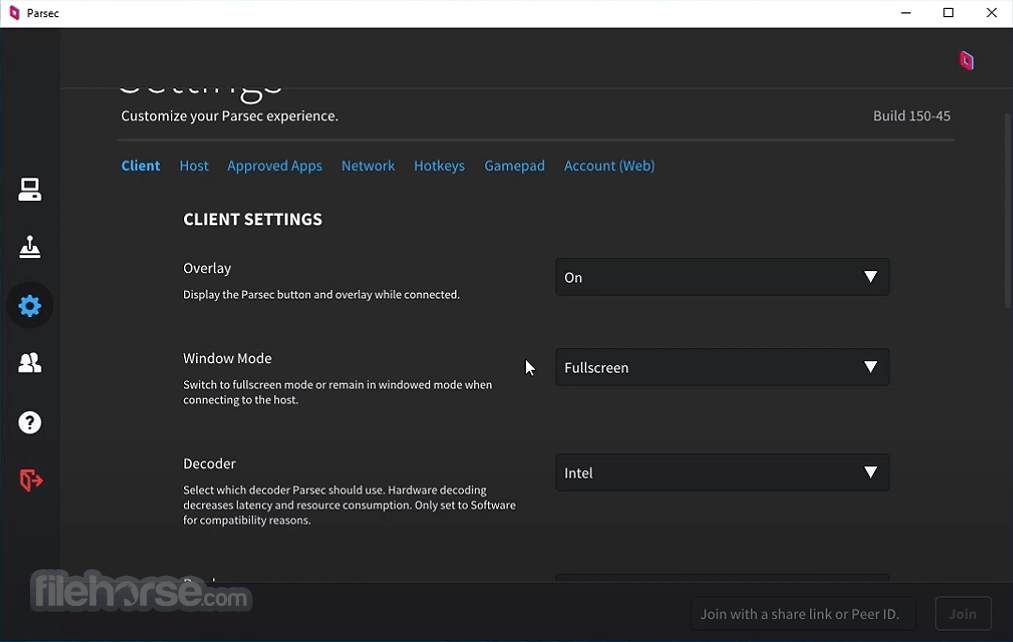Open the Overlay dropdown set to On

pos(722,277)
